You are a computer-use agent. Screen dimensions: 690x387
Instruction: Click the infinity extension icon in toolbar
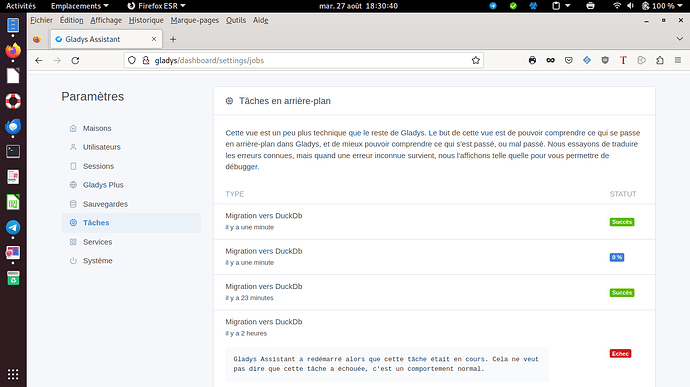click(x=551, y=60)
